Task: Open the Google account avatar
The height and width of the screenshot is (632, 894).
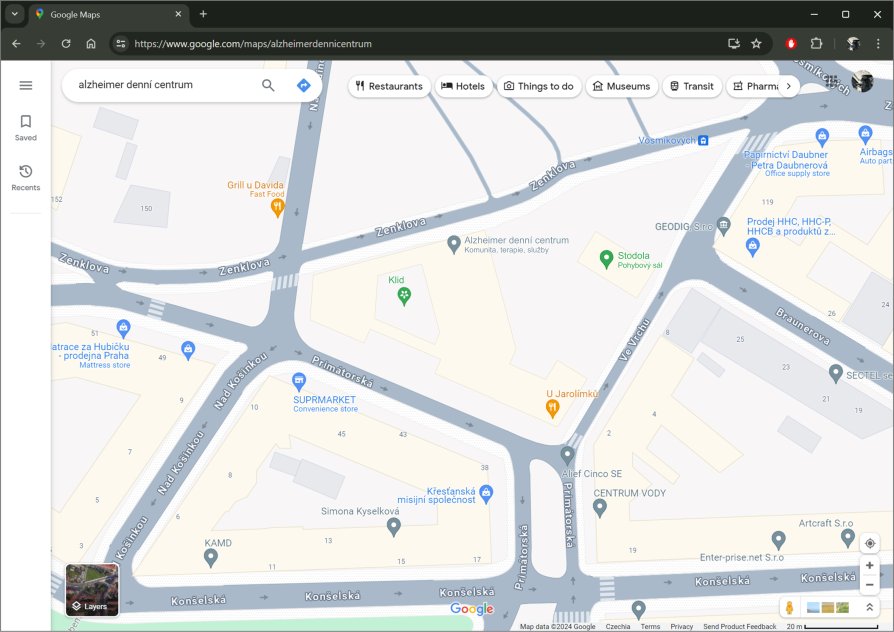Action: coord(862,82)
